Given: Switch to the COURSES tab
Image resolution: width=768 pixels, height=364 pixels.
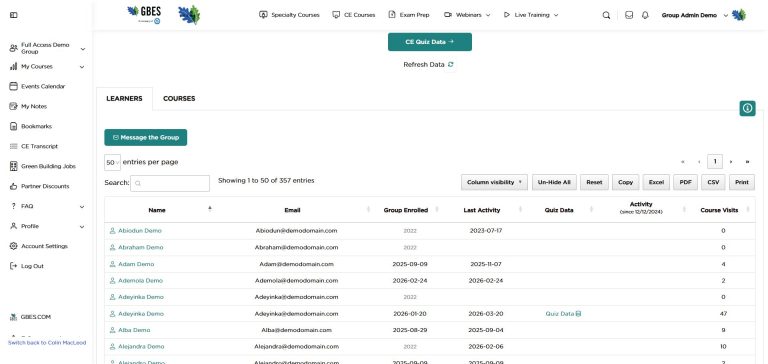Looking at the screenshot, I should click(179, 98).
